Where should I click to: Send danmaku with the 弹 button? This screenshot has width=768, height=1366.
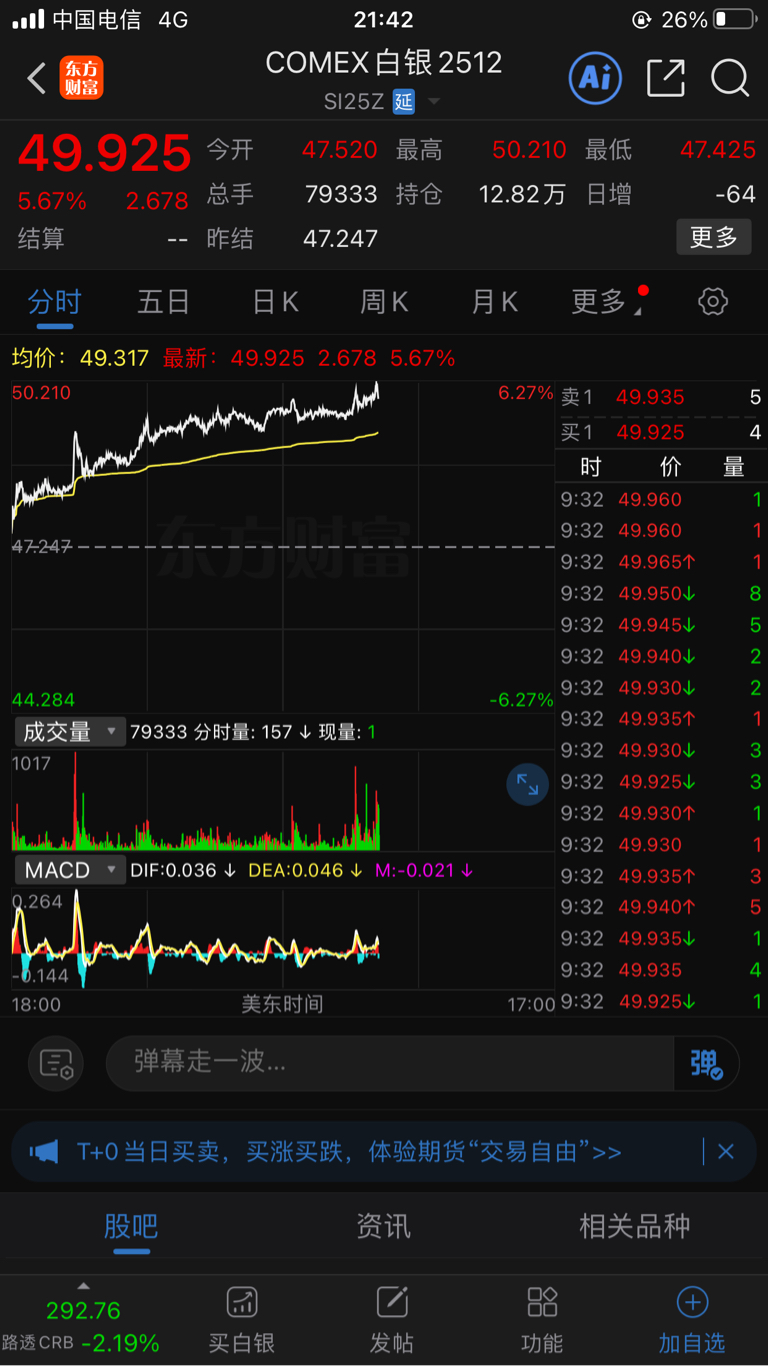tap(706, 1062)
